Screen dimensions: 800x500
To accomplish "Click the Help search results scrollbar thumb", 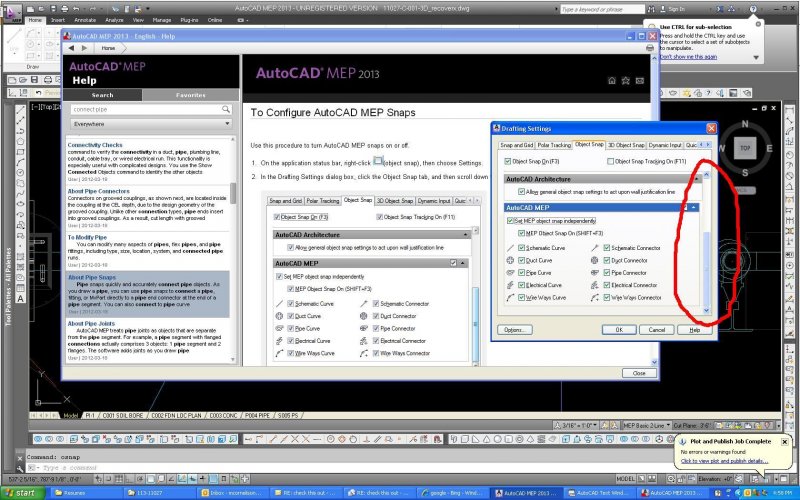I will point(233,193).
